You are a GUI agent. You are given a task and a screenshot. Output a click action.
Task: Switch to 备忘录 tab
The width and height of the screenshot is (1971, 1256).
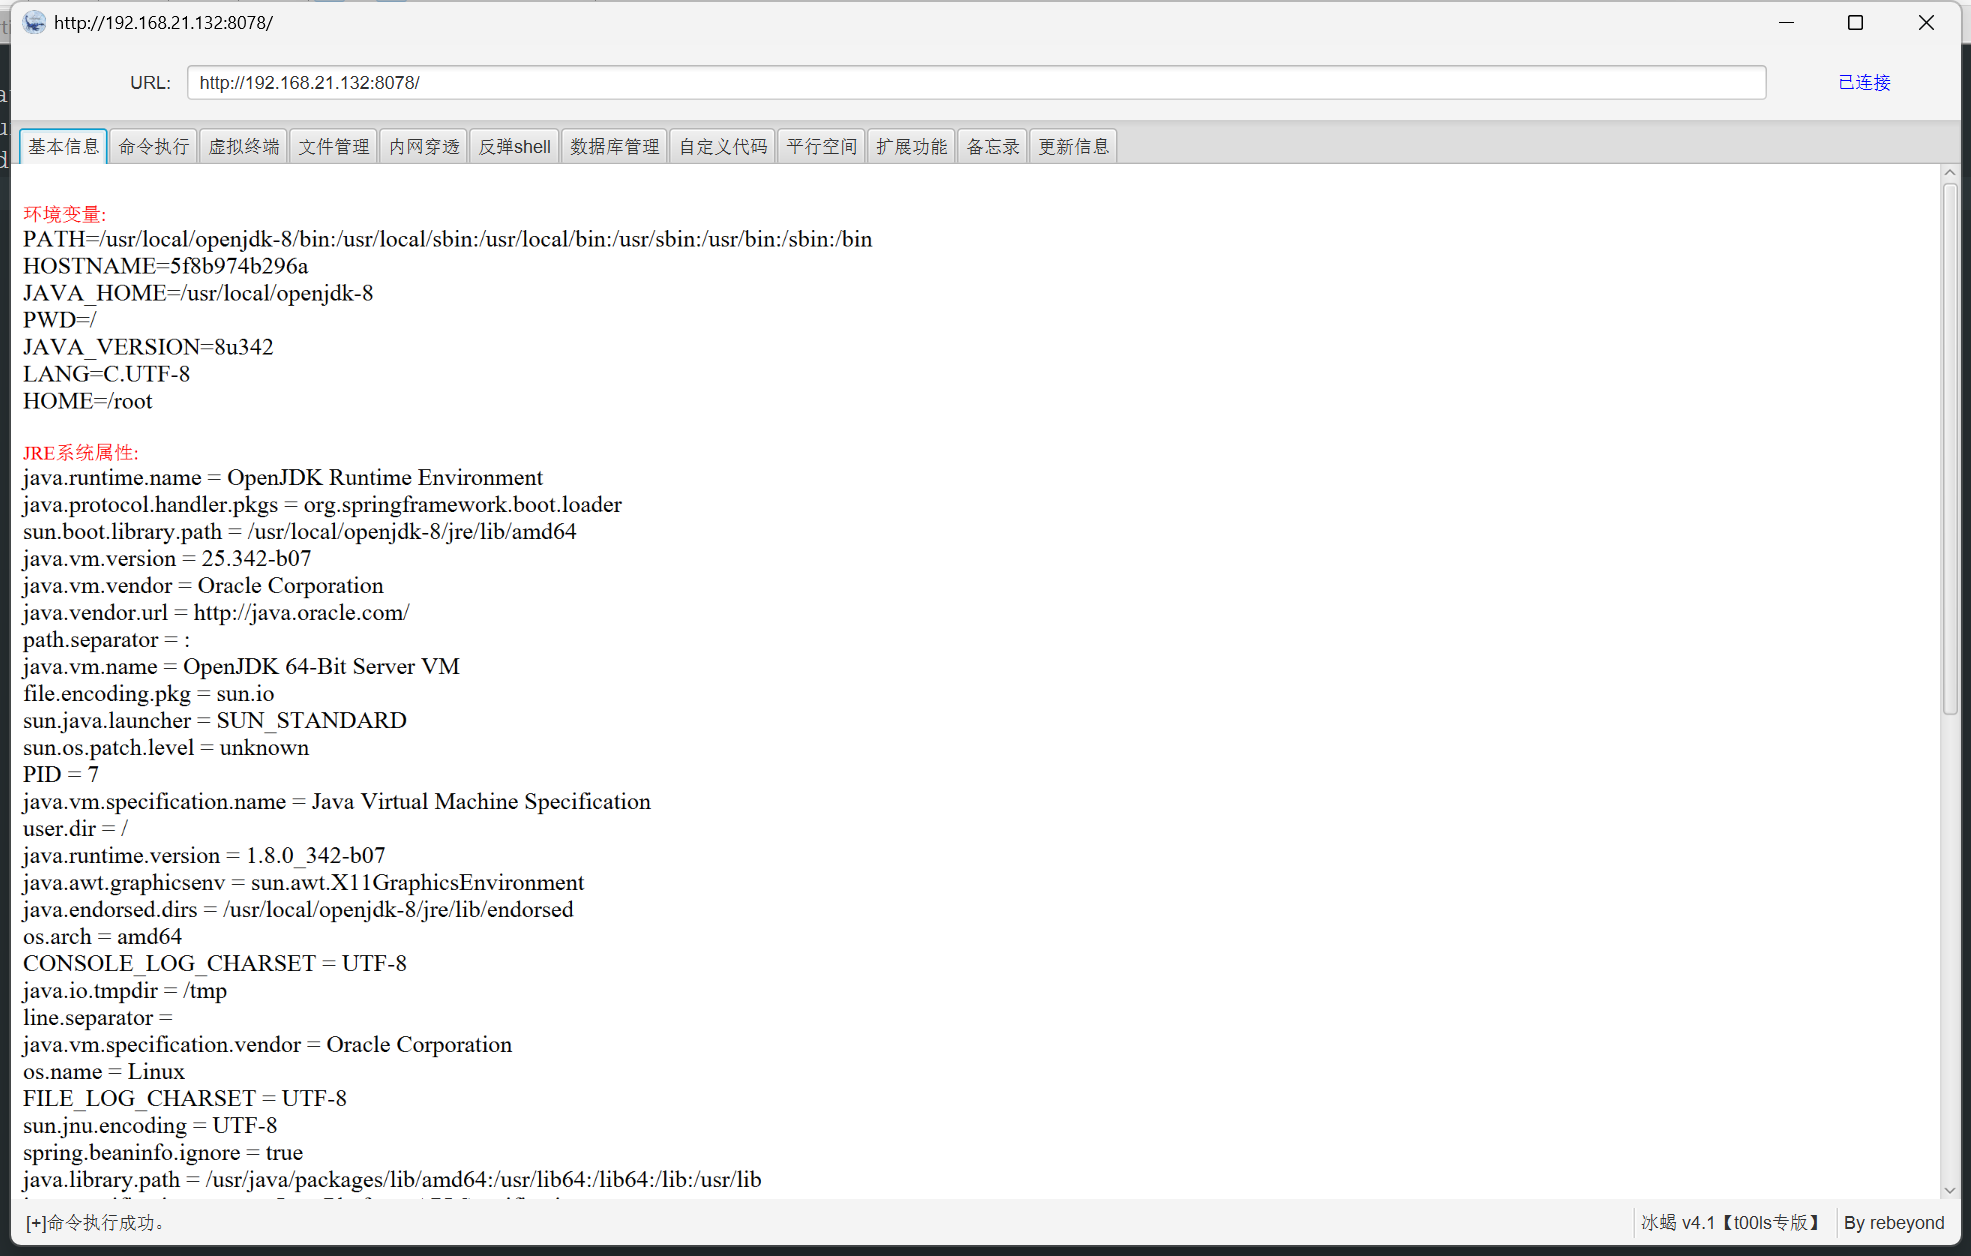(x=992, y=147)
